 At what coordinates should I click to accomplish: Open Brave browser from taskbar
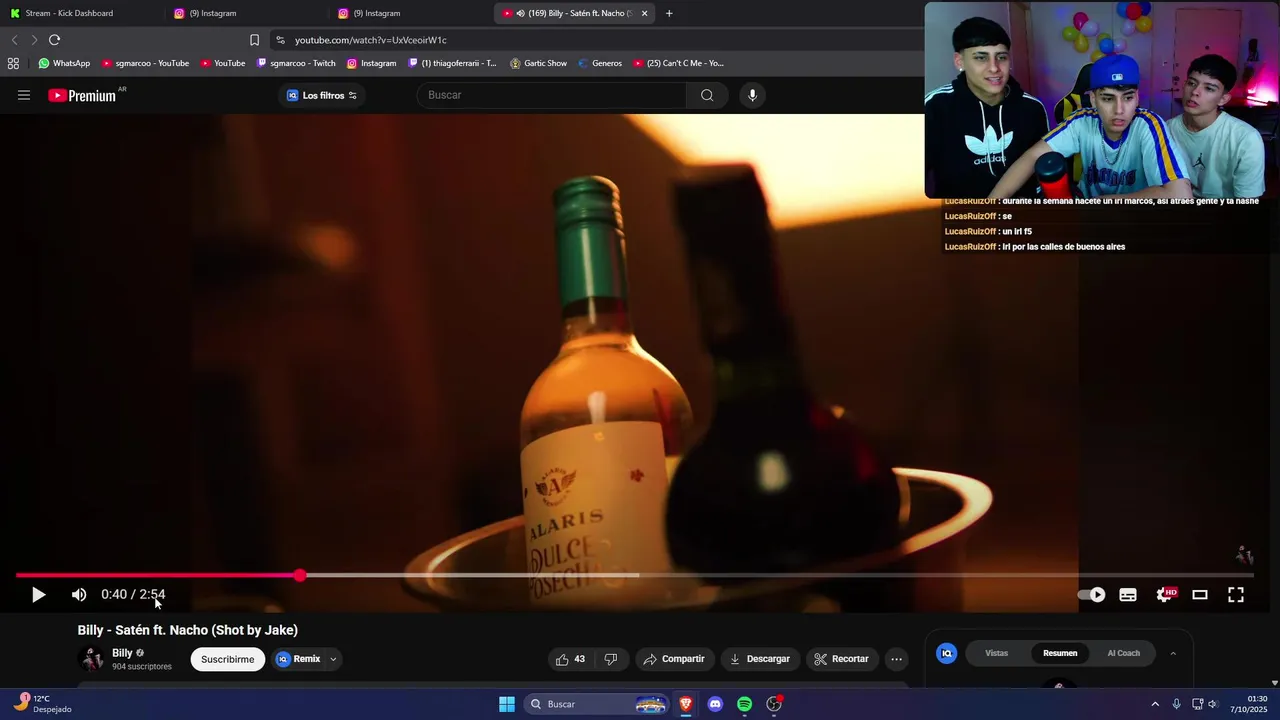(x=686, y=704)
